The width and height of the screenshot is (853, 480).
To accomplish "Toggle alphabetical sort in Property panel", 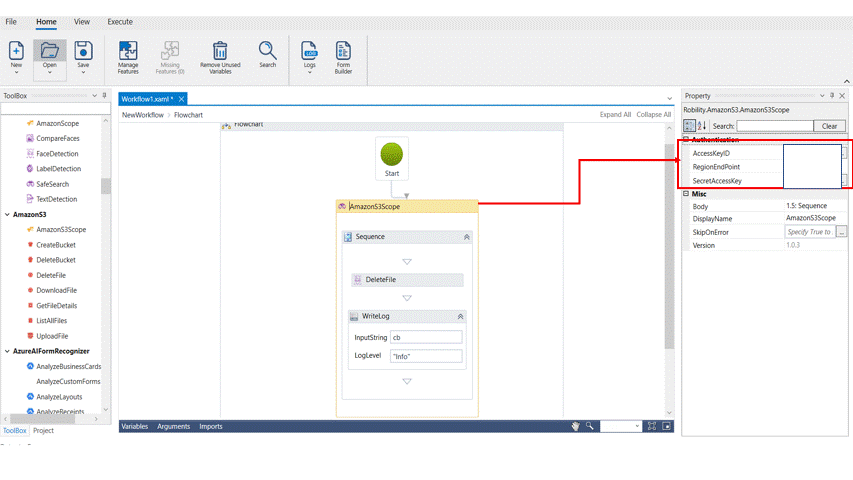I will point(702,126).
